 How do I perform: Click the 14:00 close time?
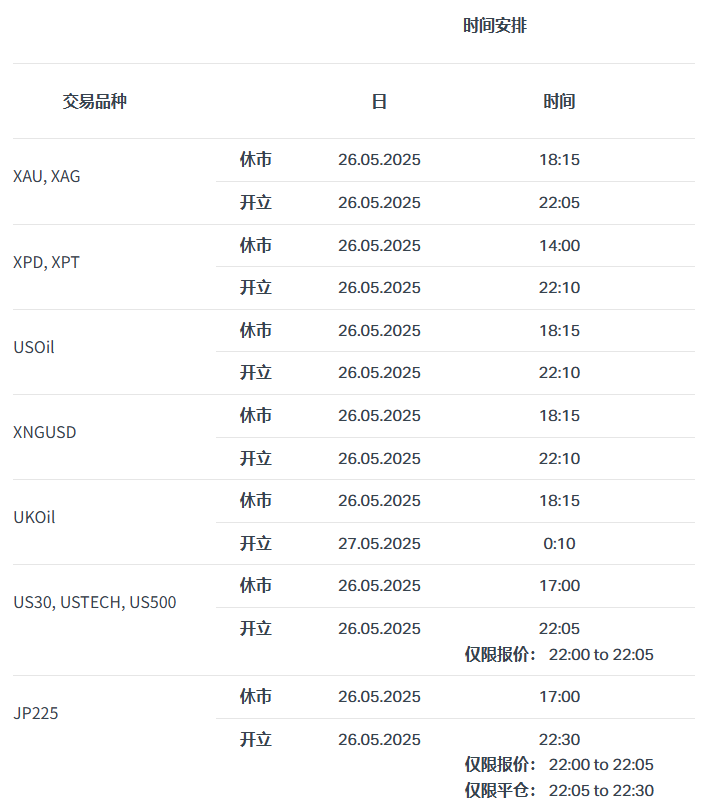tap(559, 245)
